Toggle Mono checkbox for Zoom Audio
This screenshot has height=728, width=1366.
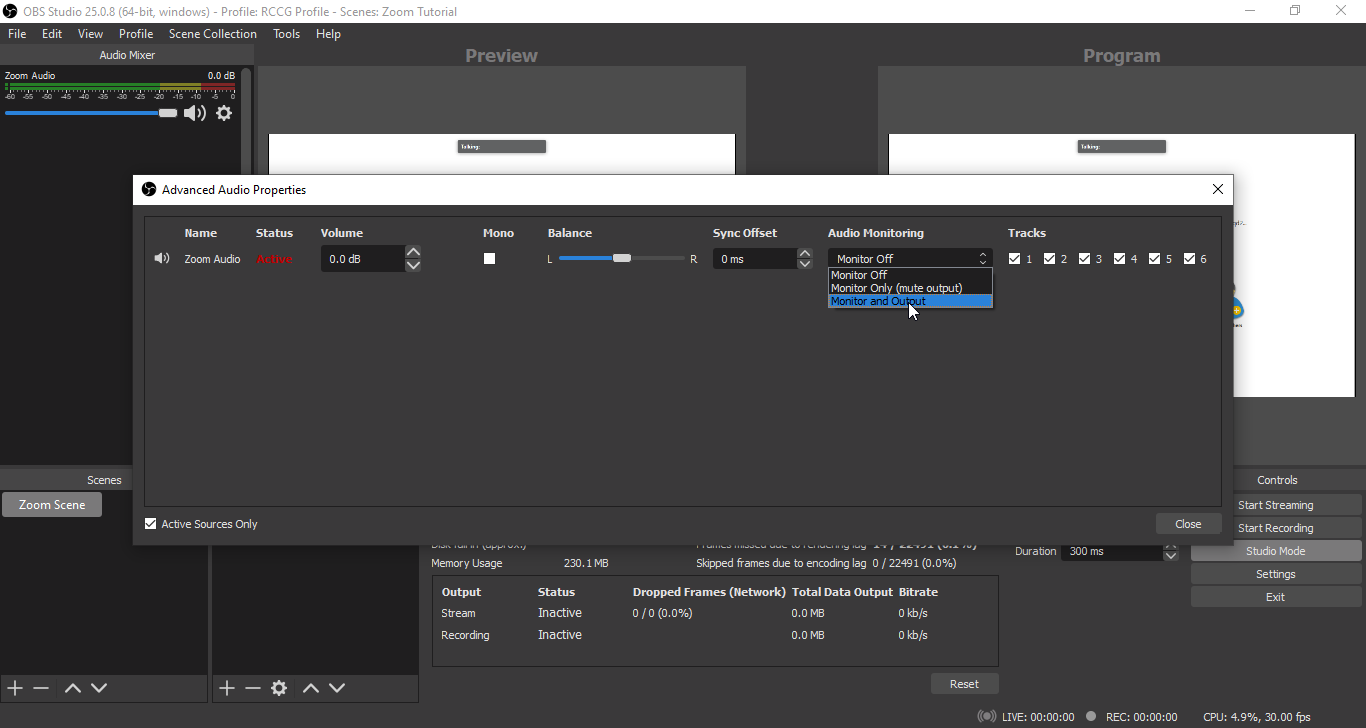[x=489, y=258]
